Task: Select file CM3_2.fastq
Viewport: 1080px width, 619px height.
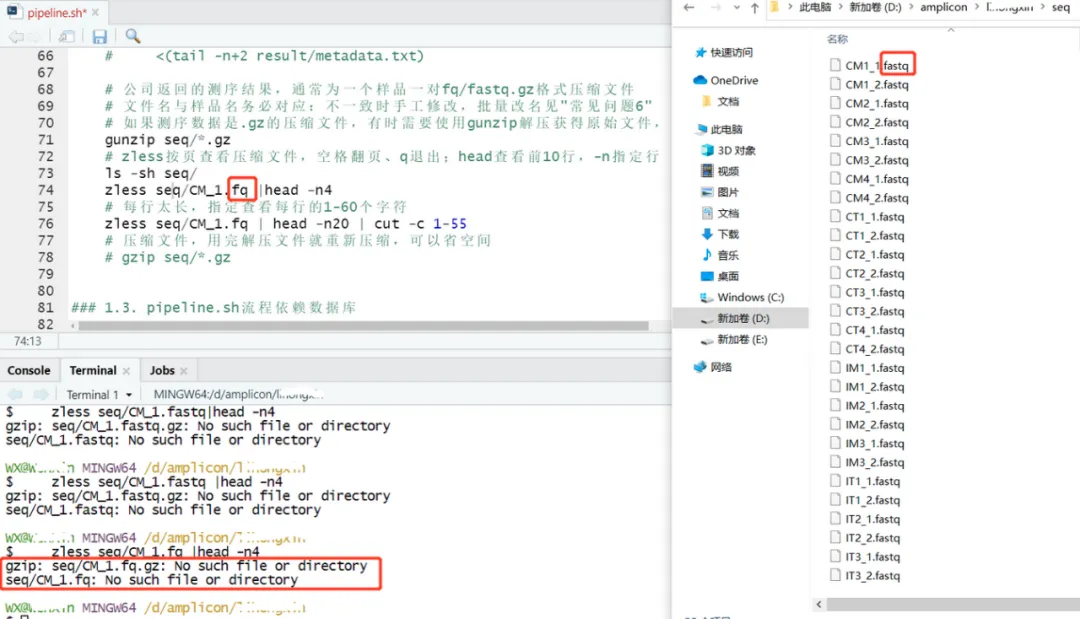Action: tap(869, 160)
